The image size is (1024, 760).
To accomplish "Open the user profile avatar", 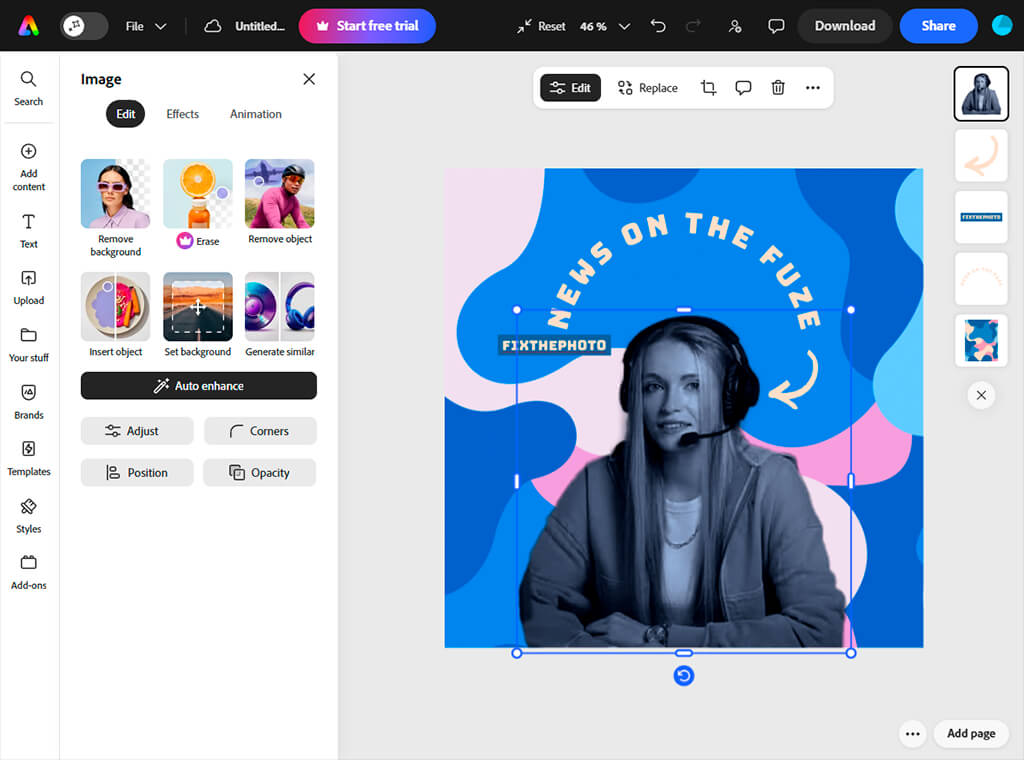I will pyautogui.click(x=1002, y=26).
